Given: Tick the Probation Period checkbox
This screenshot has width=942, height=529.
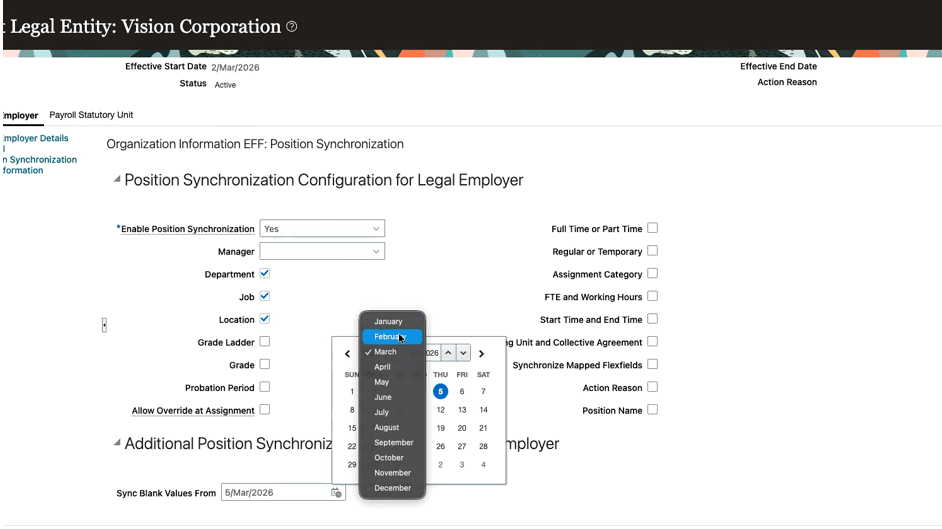Looking at the screenshot, I should [x=264, y=387].
